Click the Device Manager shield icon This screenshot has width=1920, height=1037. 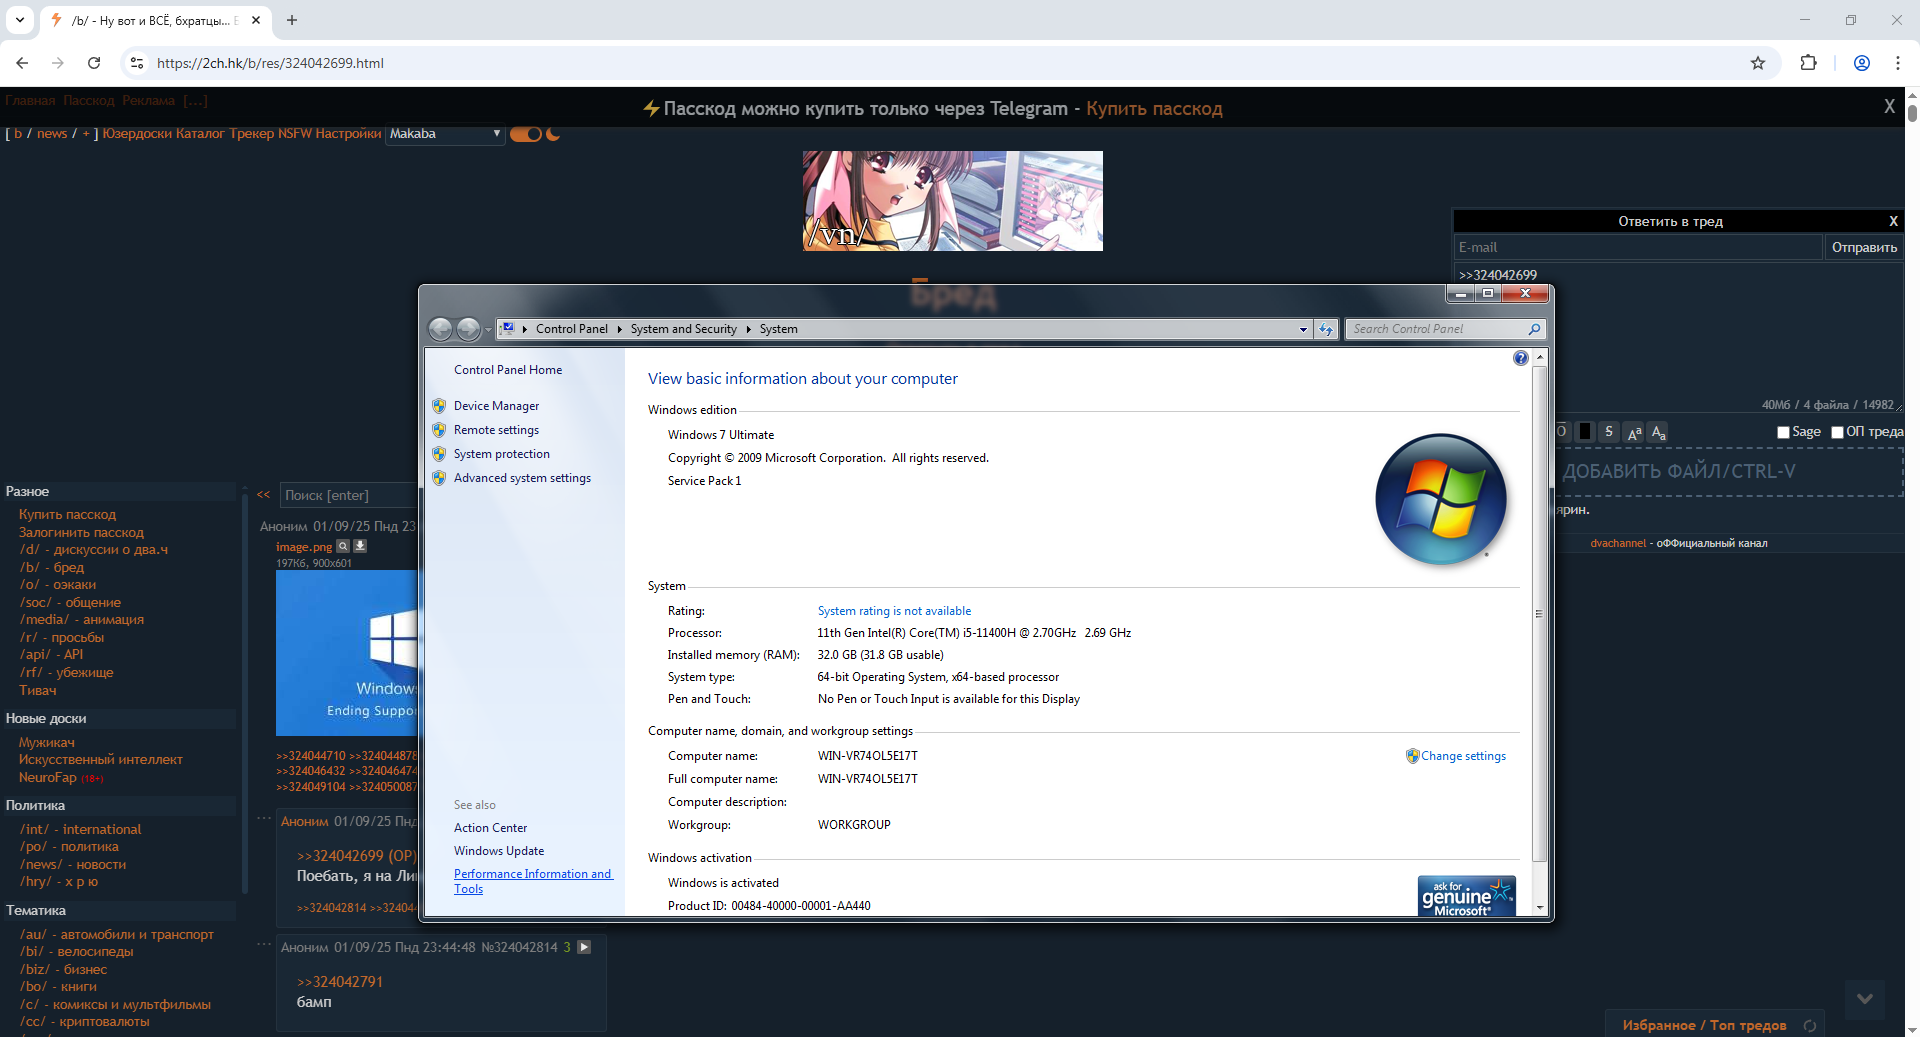click(x=439, y=406)
